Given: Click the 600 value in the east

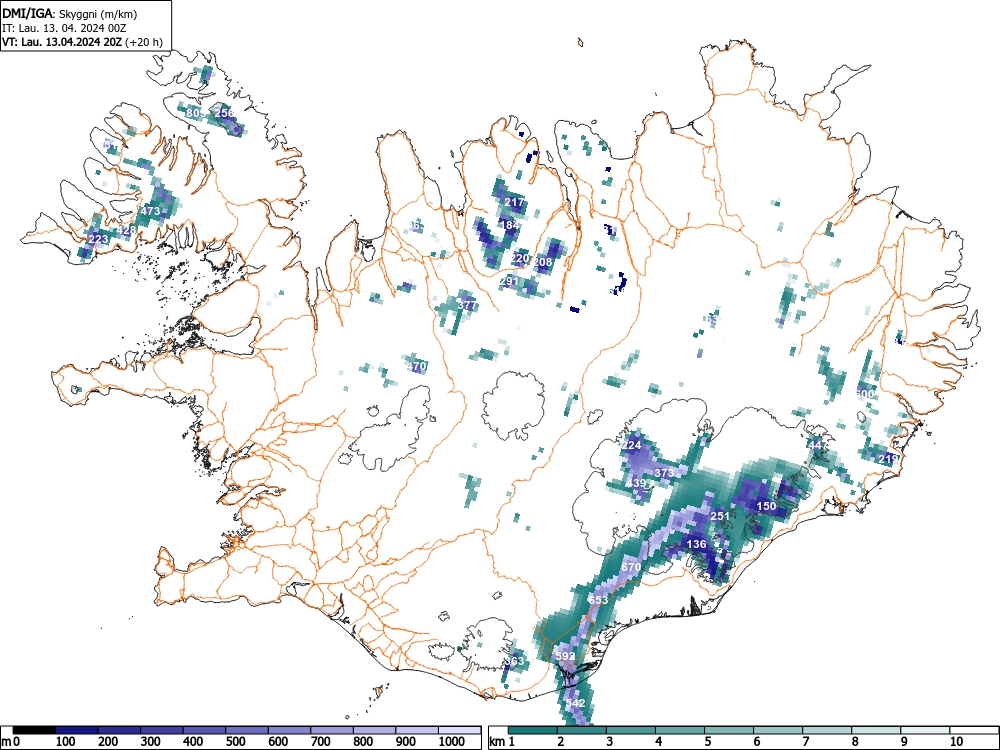Looking at the screenshot, I should coord(865,394).
